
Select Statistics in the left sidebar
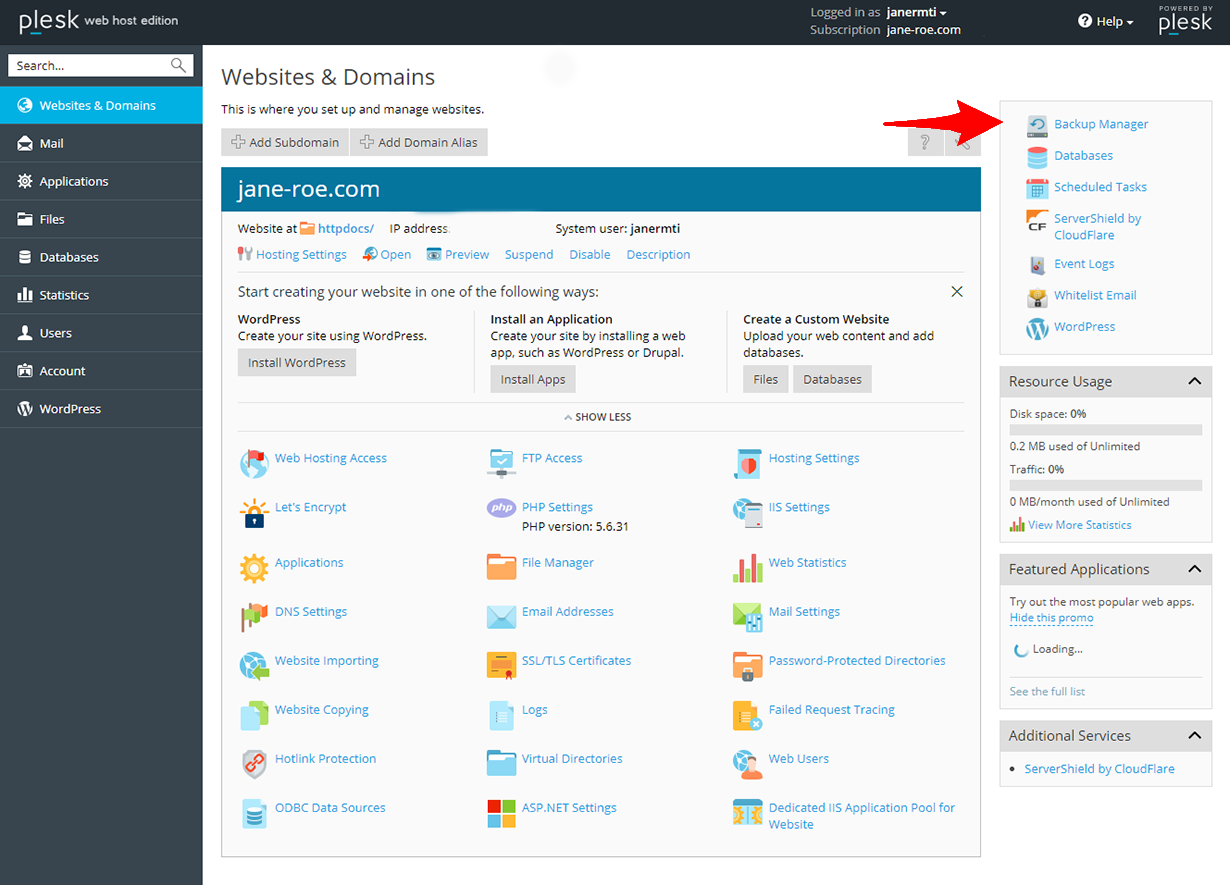click(64, 296)
